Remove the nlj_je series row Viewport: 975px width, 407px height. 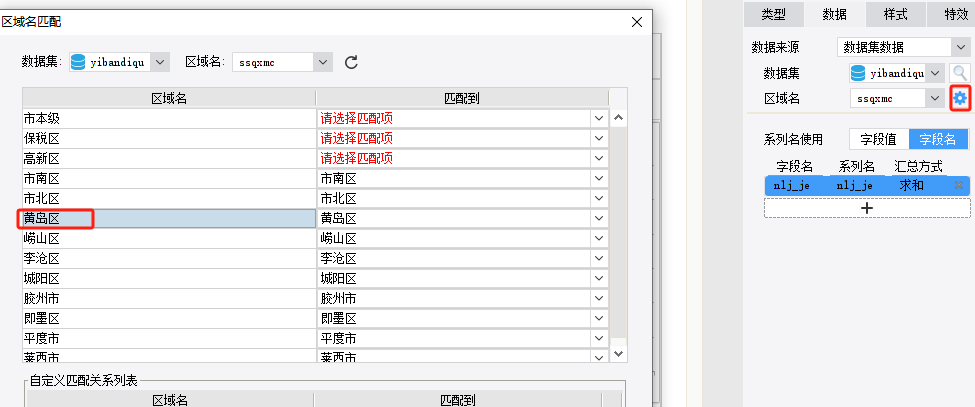tap(959, 185)
